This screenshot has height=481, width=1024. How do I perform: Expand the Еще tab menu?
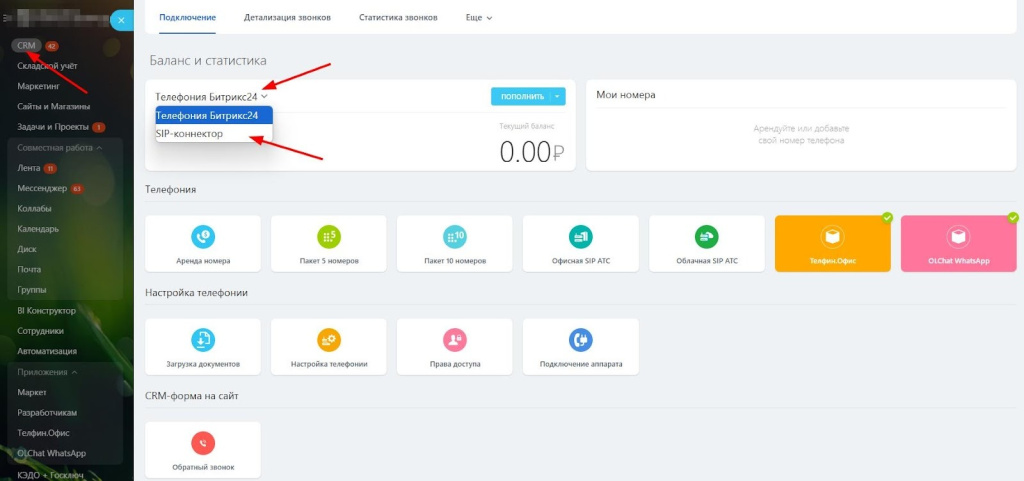[479, 18]
